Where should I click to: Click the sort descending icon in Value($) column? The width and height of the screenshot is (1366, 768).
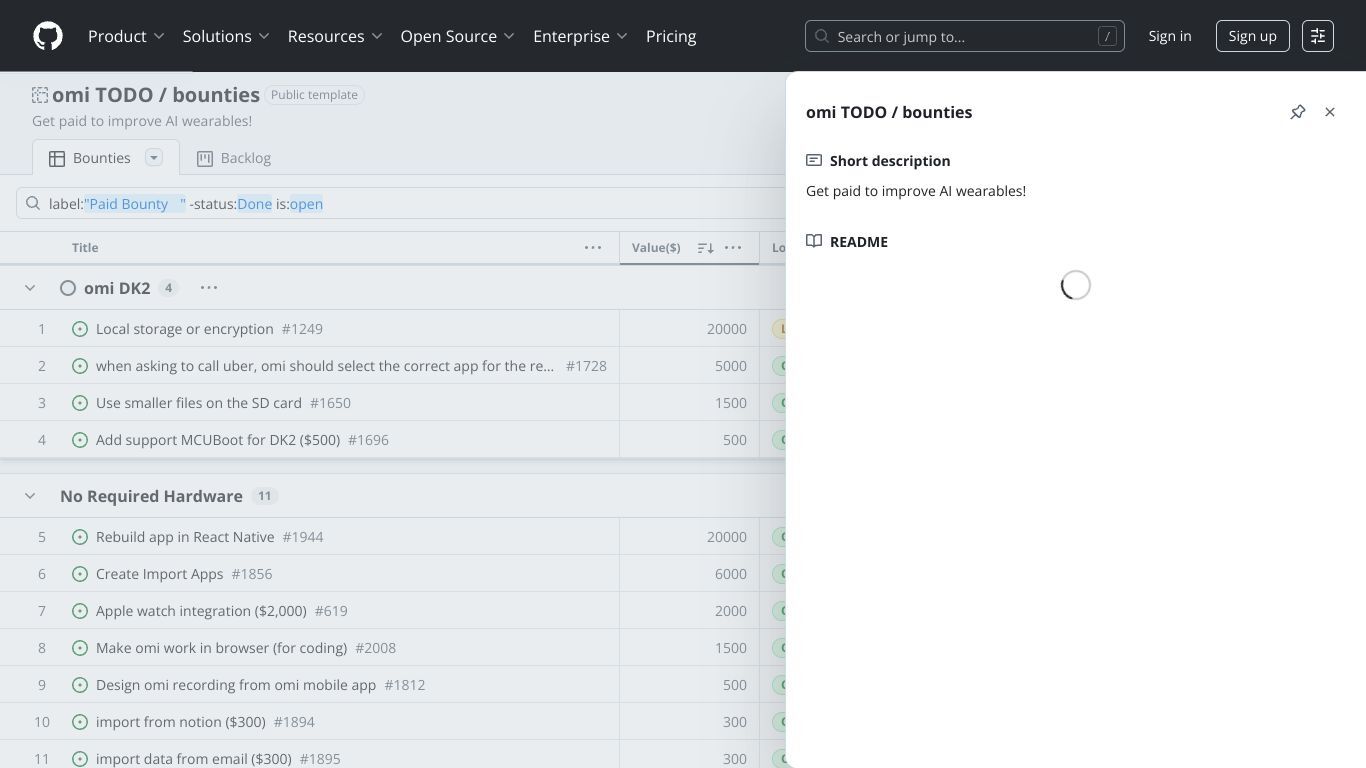tap(705, 248)
